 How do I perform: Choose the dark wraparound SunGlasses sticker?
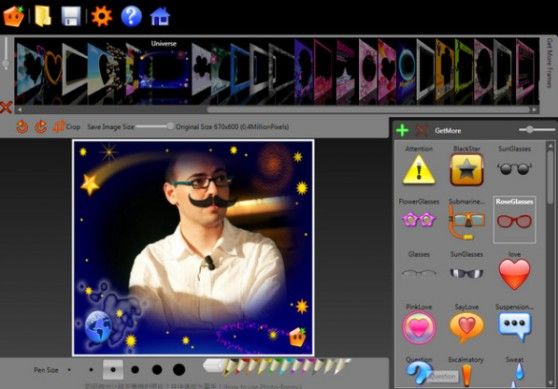tap(467, 273)
